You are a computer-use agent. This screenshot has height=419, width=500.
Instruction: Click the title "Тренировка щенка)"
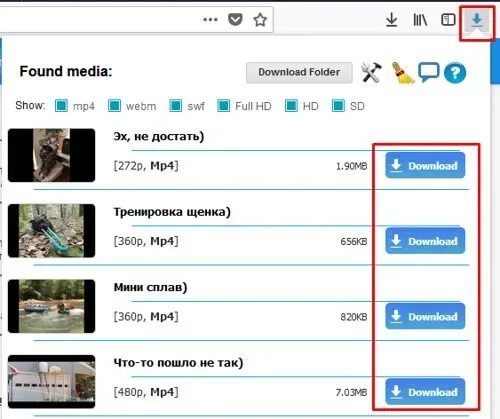[x=172, y=212]
